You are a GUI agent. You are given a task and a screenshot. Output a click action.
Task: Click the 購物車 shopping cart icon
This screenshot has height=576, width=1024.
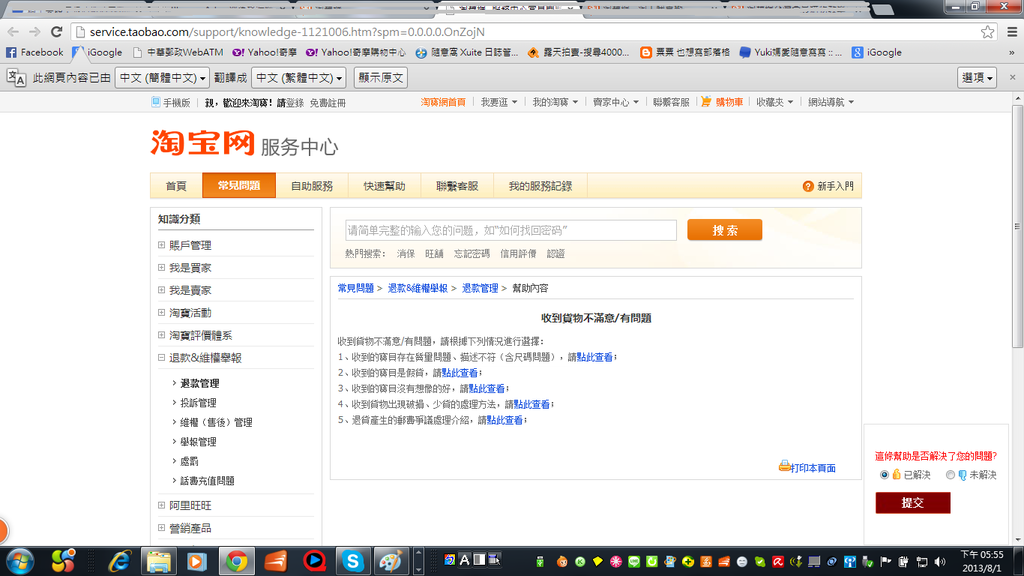click(x=706, y=102)
